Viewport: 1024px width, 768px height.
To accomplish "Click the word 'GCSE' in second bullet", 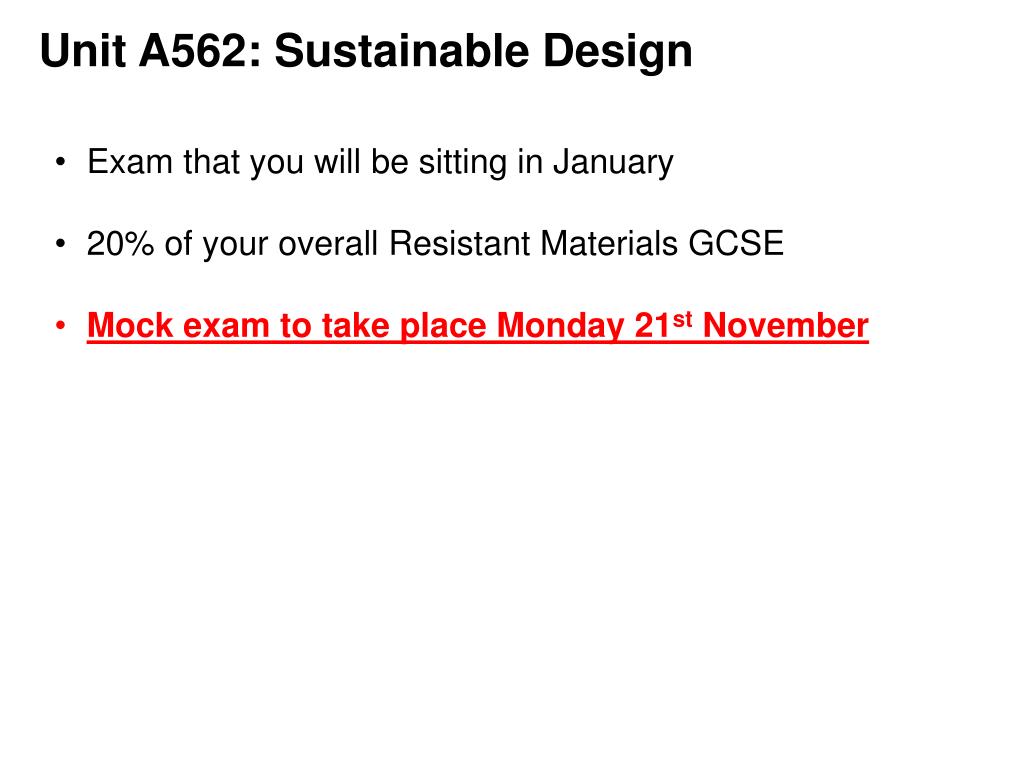I will [736, 244].
